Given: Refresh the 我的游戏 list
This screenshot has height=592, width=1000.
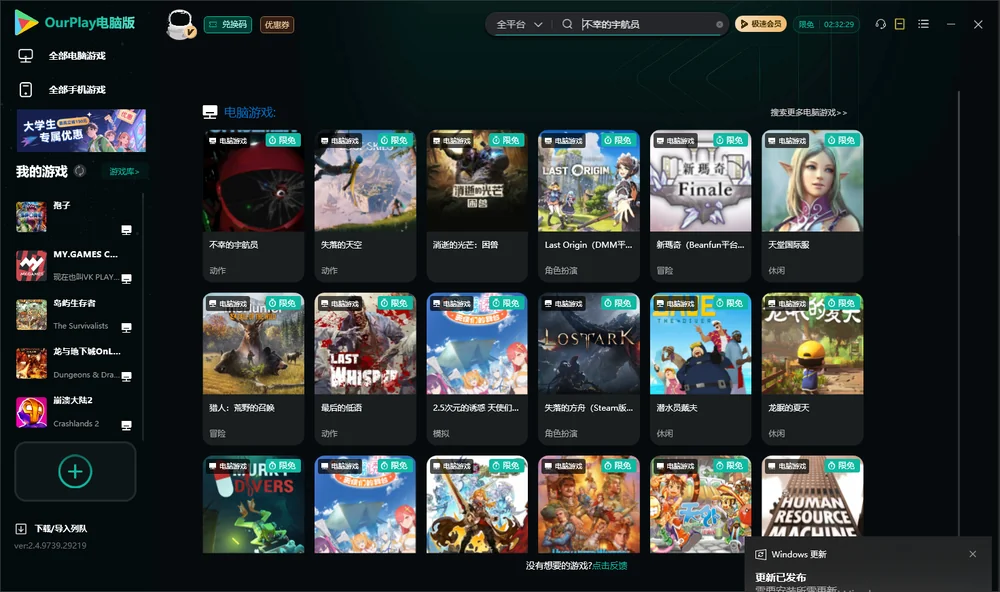Looking at the screenshot, I should [80, 171].
